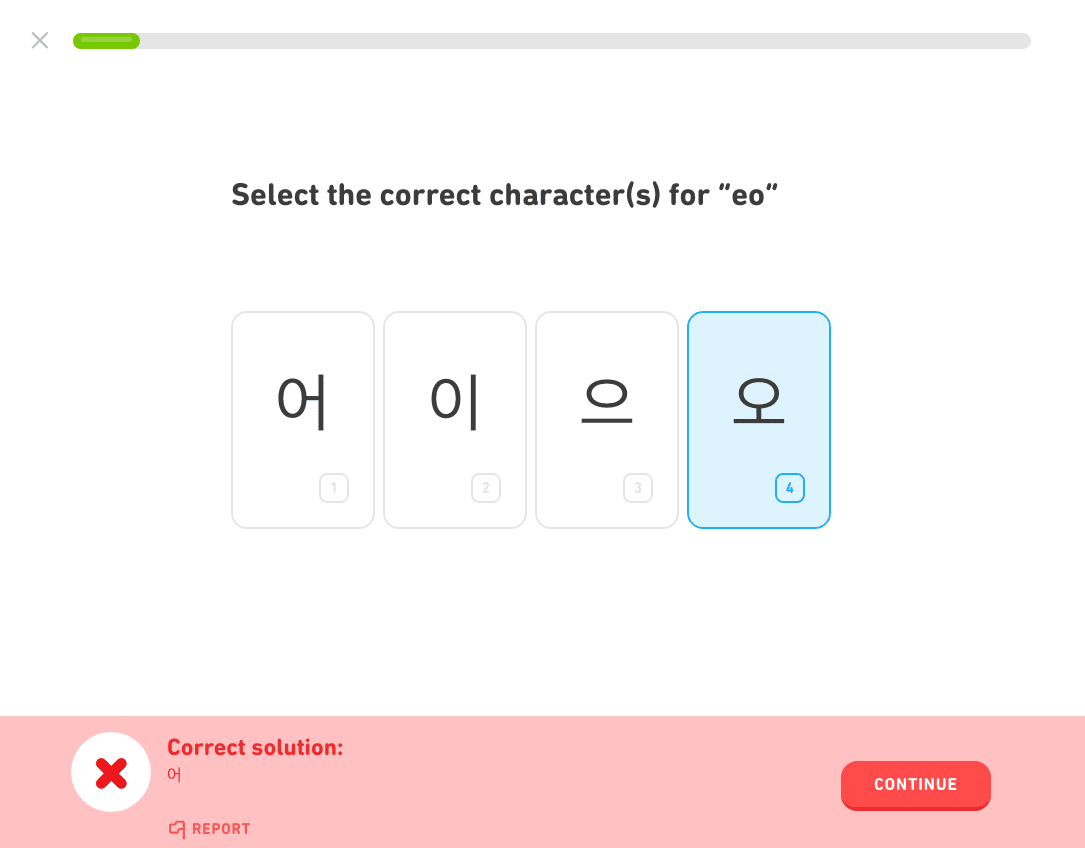1085x848 pixels.
Task: Click the gray unfilled progress track
Action: pos(600,40)
